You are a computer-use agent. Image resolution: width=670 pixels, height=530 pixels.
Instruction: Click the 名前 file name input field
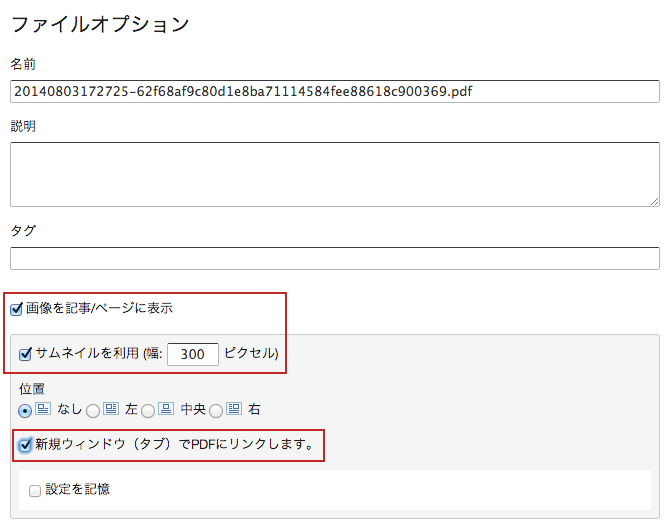click(335, 91)
